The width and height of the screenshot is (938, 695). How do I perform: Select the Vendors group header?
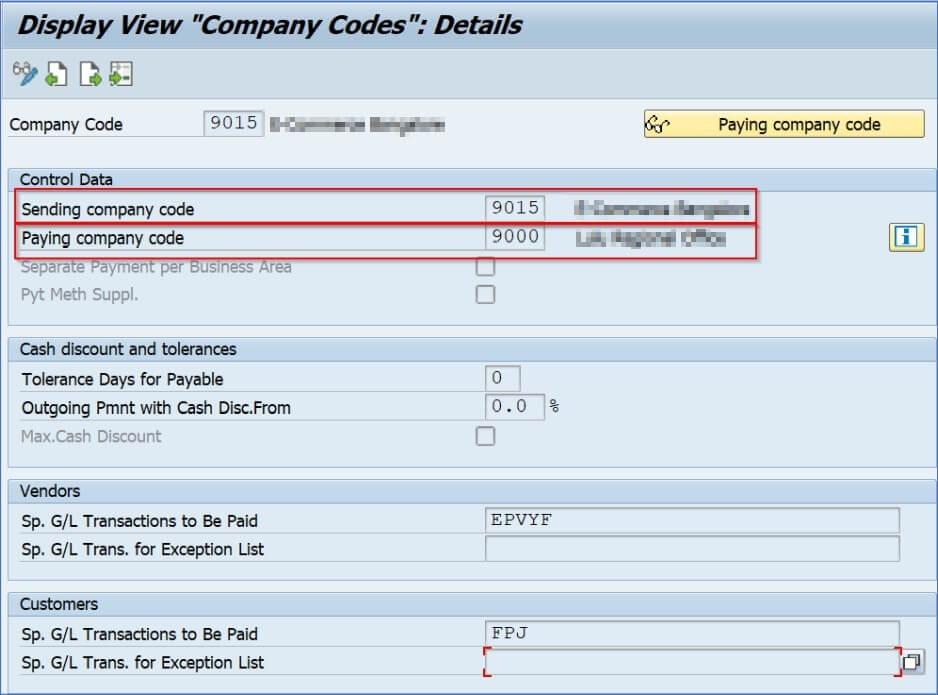point(50,490)
